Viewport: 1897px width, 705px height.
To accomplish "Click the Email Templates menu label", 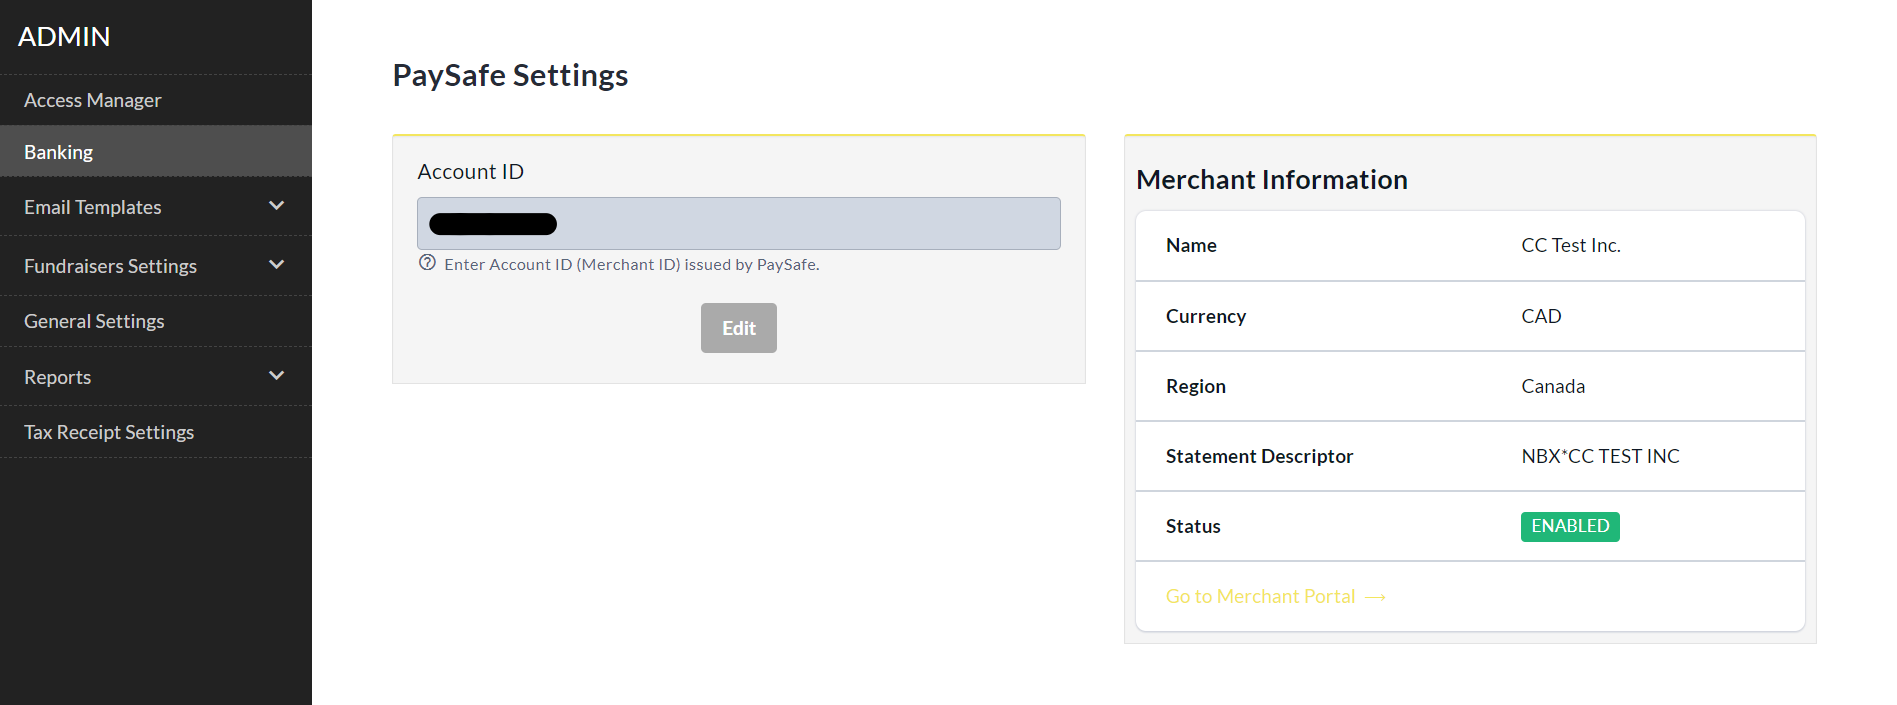I will pos(92,207).
